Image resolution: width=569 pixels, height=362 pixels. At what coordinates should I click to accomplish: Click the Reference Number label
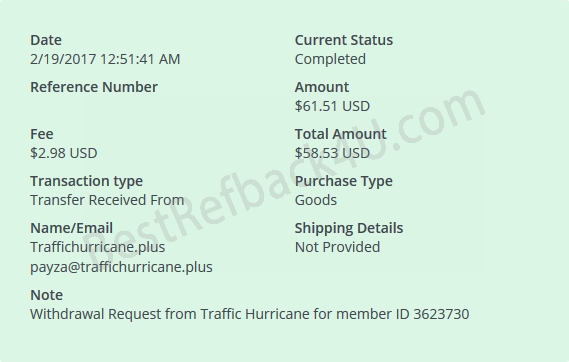[94, 87]
